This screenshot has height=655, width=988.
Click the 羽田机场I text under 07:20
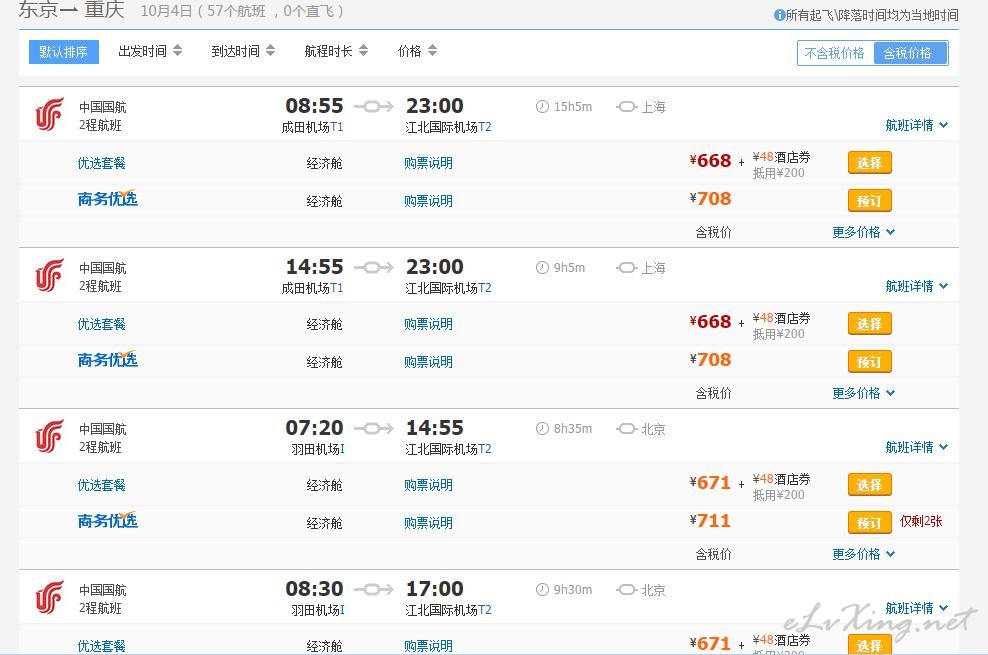(318, 449)
